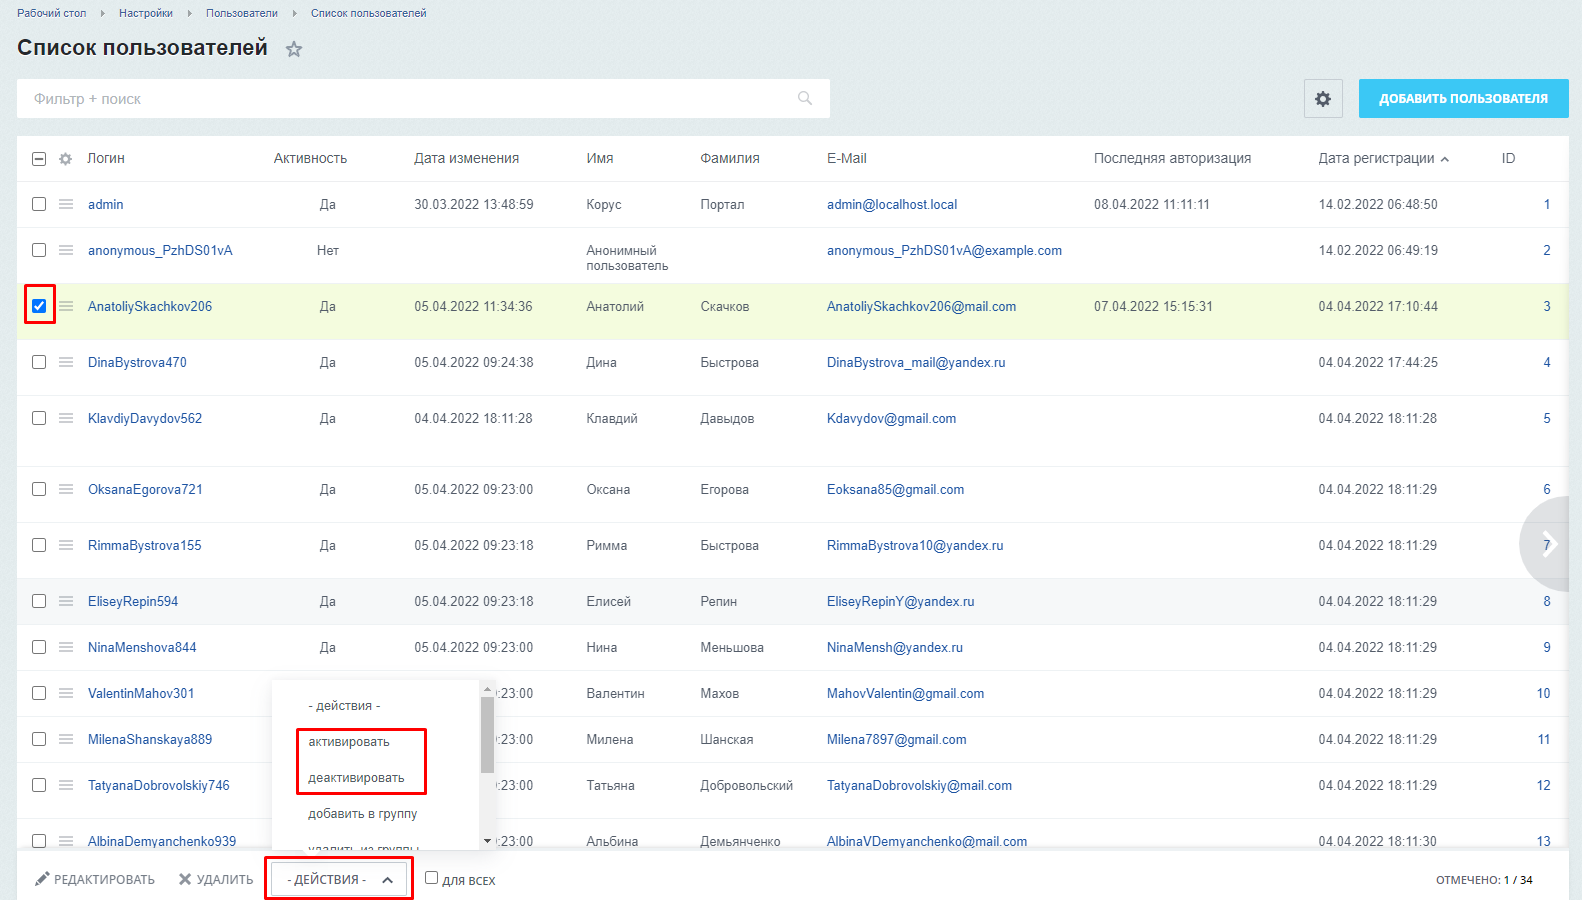The image size is (1582, 900).
Task: Click 'Добавить пользователя' button
Action: 1463,99
